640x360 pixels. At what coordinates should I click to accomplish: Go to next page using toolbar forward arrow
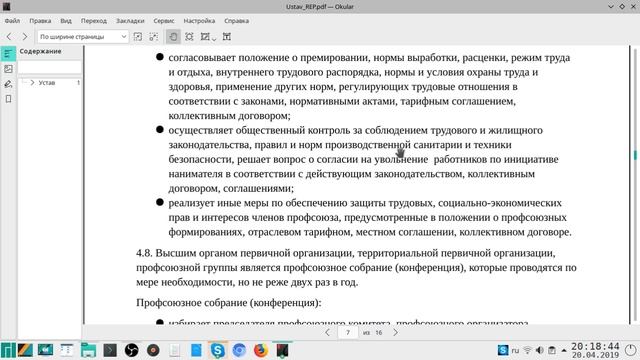point(25,37)
